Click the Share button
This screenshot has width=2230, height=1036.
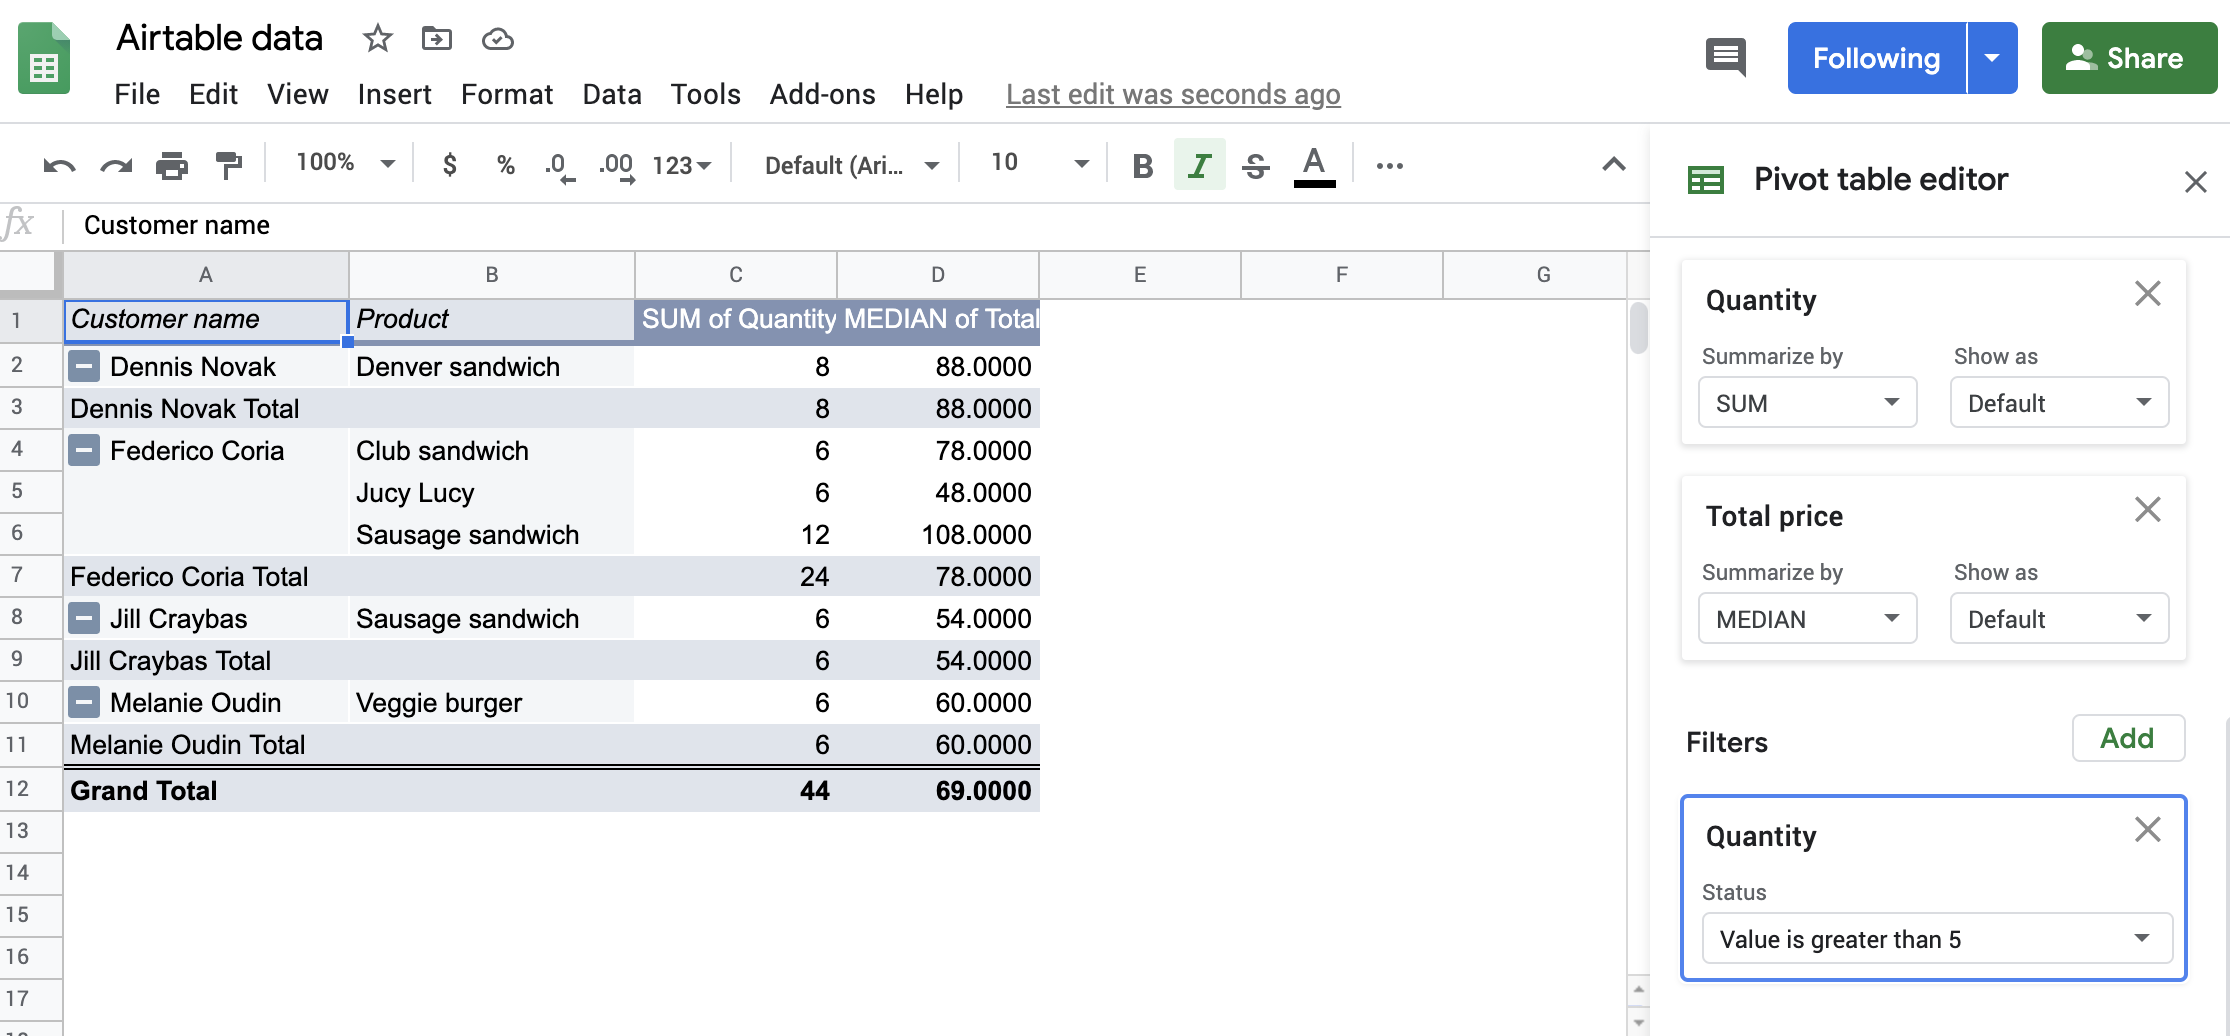click(x=2129, y=57)
